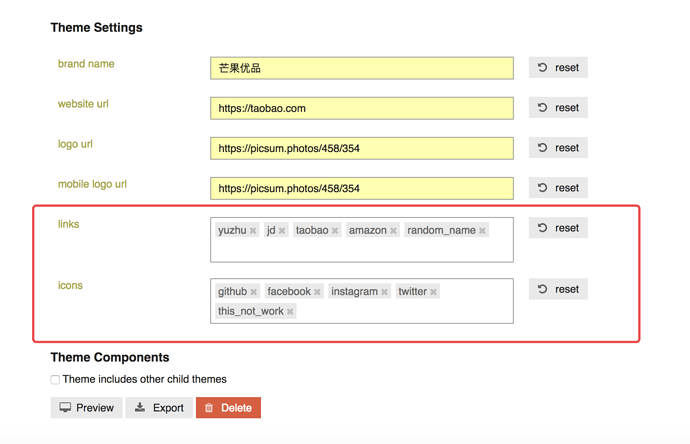Viewport: 690px width, 444px height.
Task: Edit the mobile logo url field
Action: (x=362, y=188)
